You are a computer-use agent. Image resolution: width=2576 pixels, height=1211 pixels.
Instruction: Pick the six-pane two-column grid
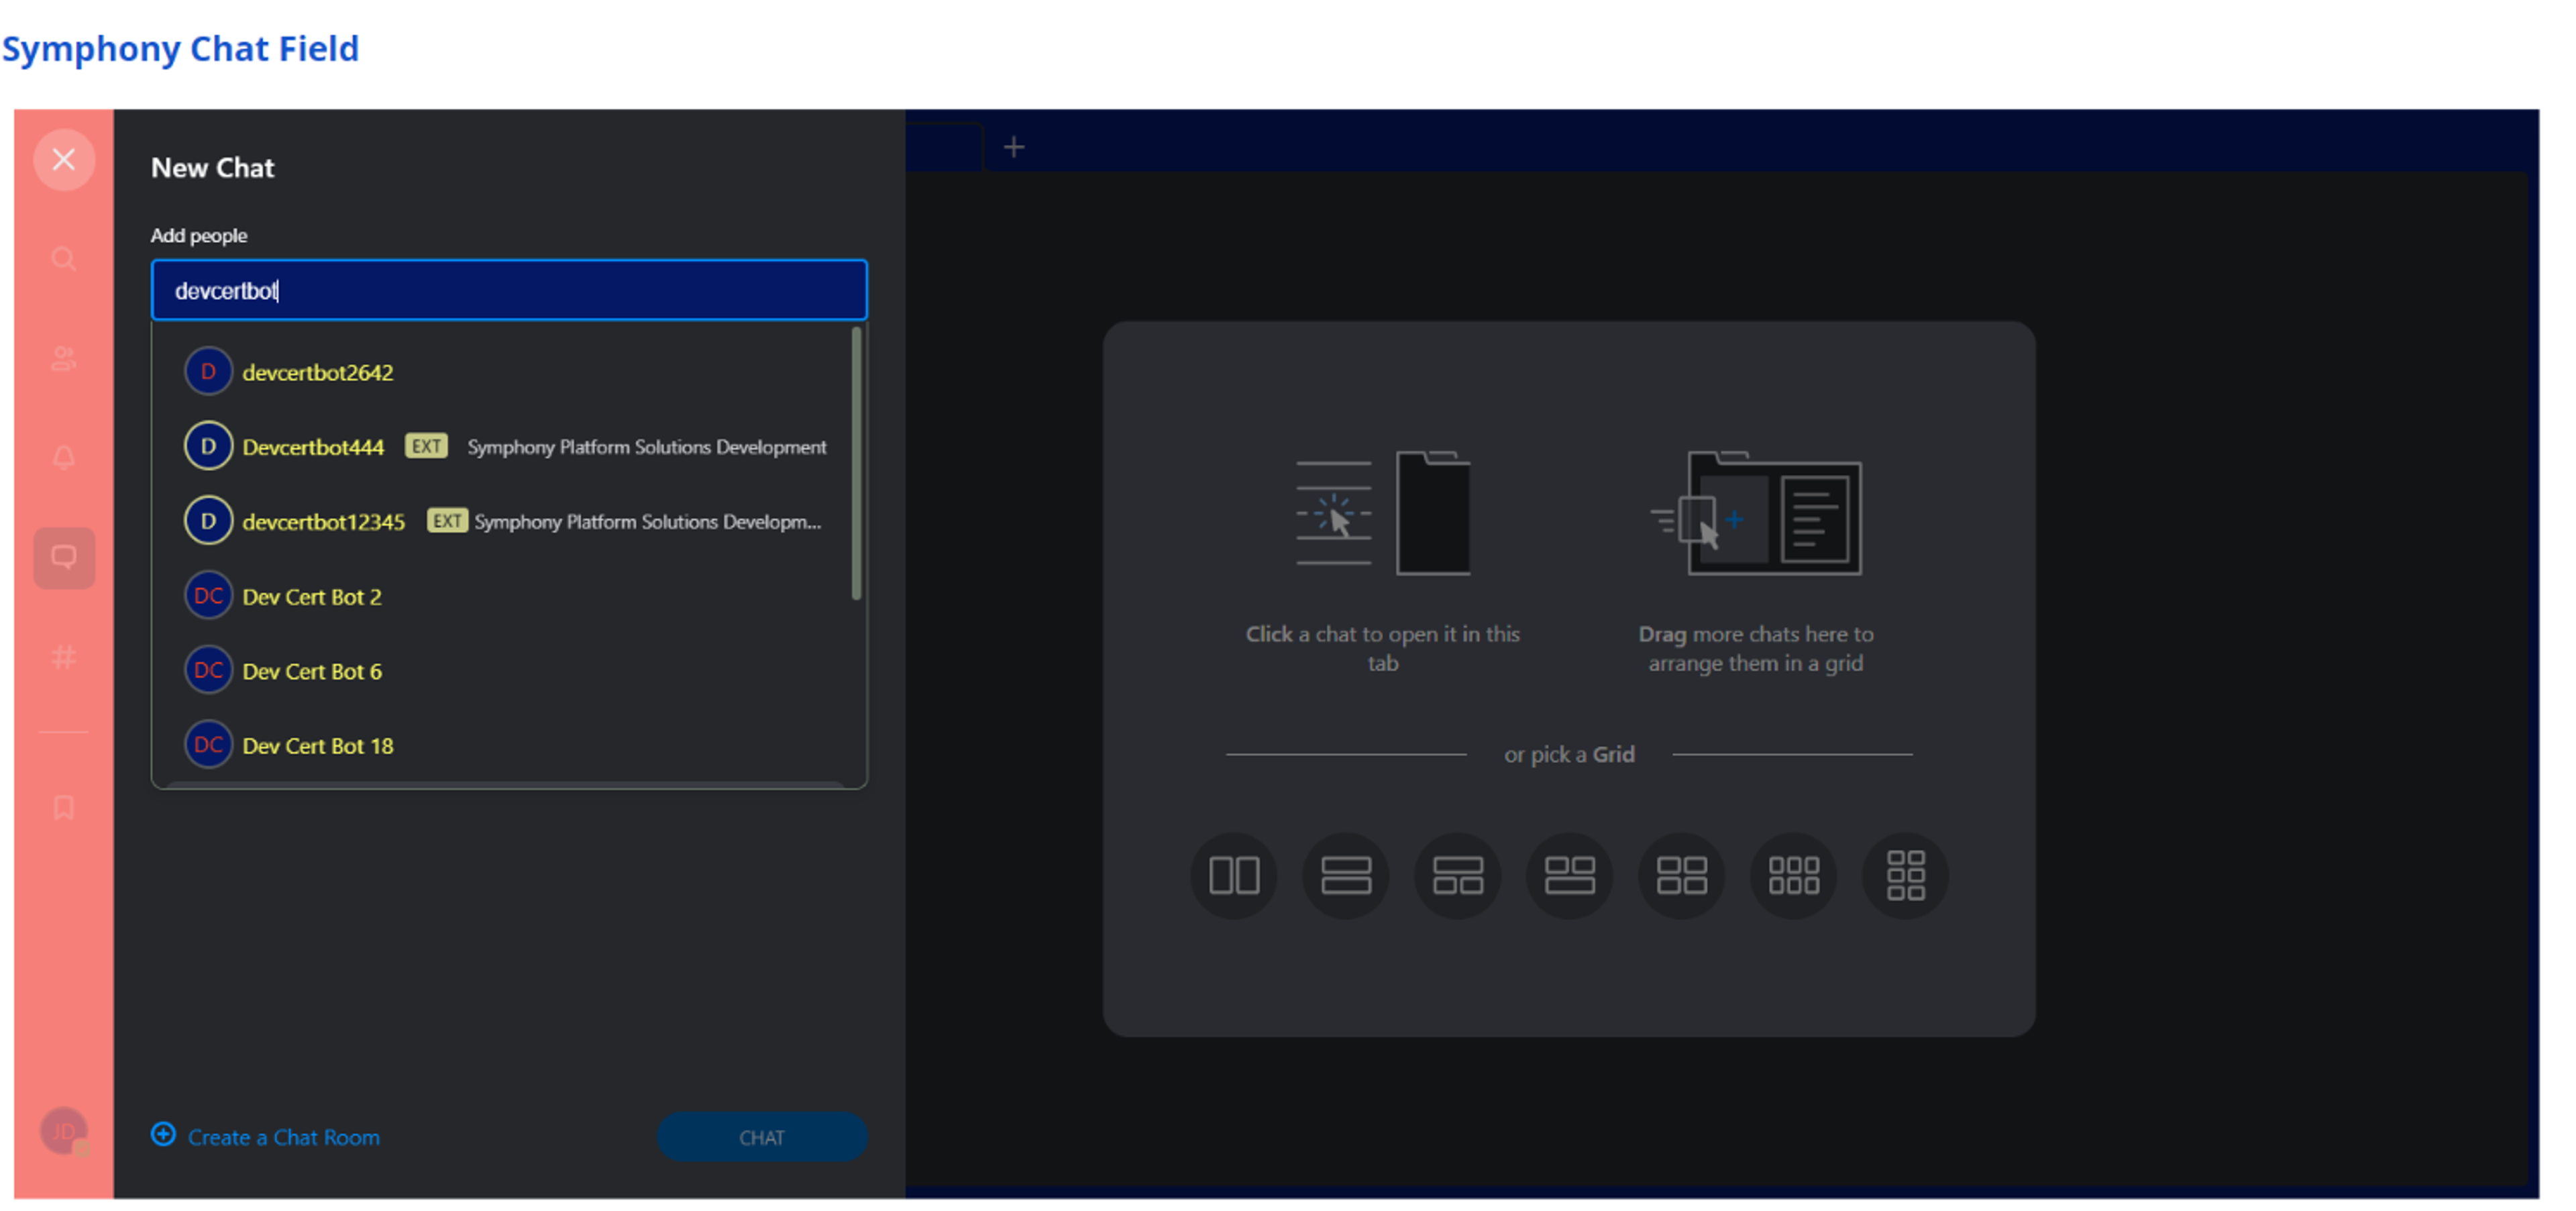pyautogui.click(x=1906, y=875)
